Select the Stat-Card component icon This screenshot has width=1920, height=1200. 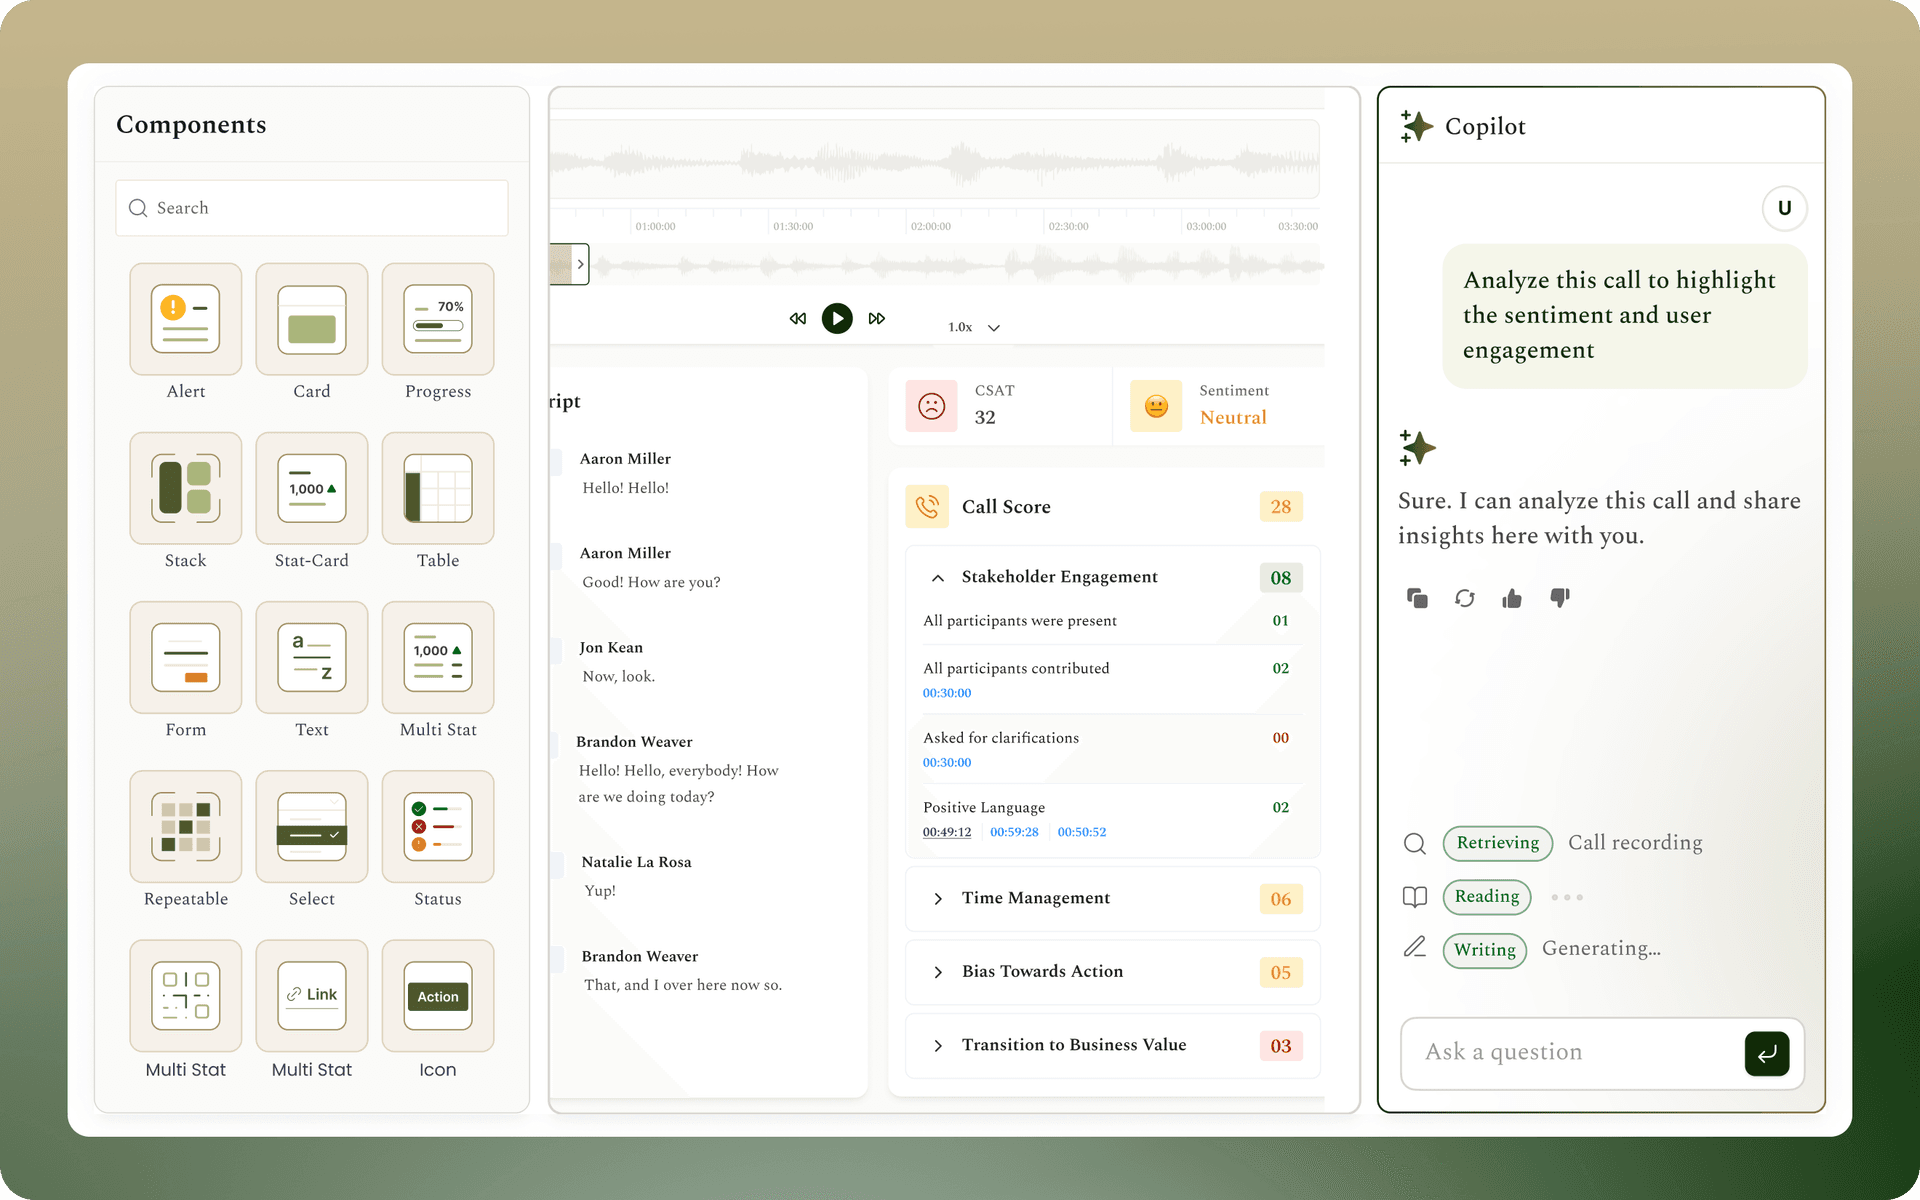312,488
